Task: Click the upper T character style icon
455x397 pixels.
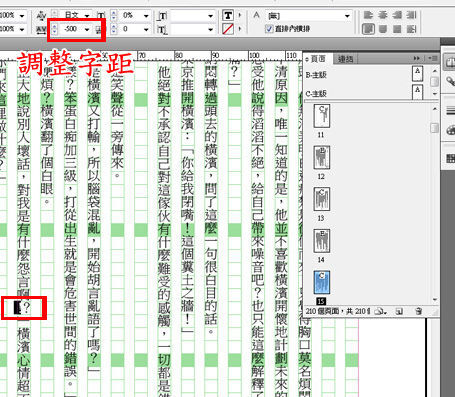Action: pos(162,16)
